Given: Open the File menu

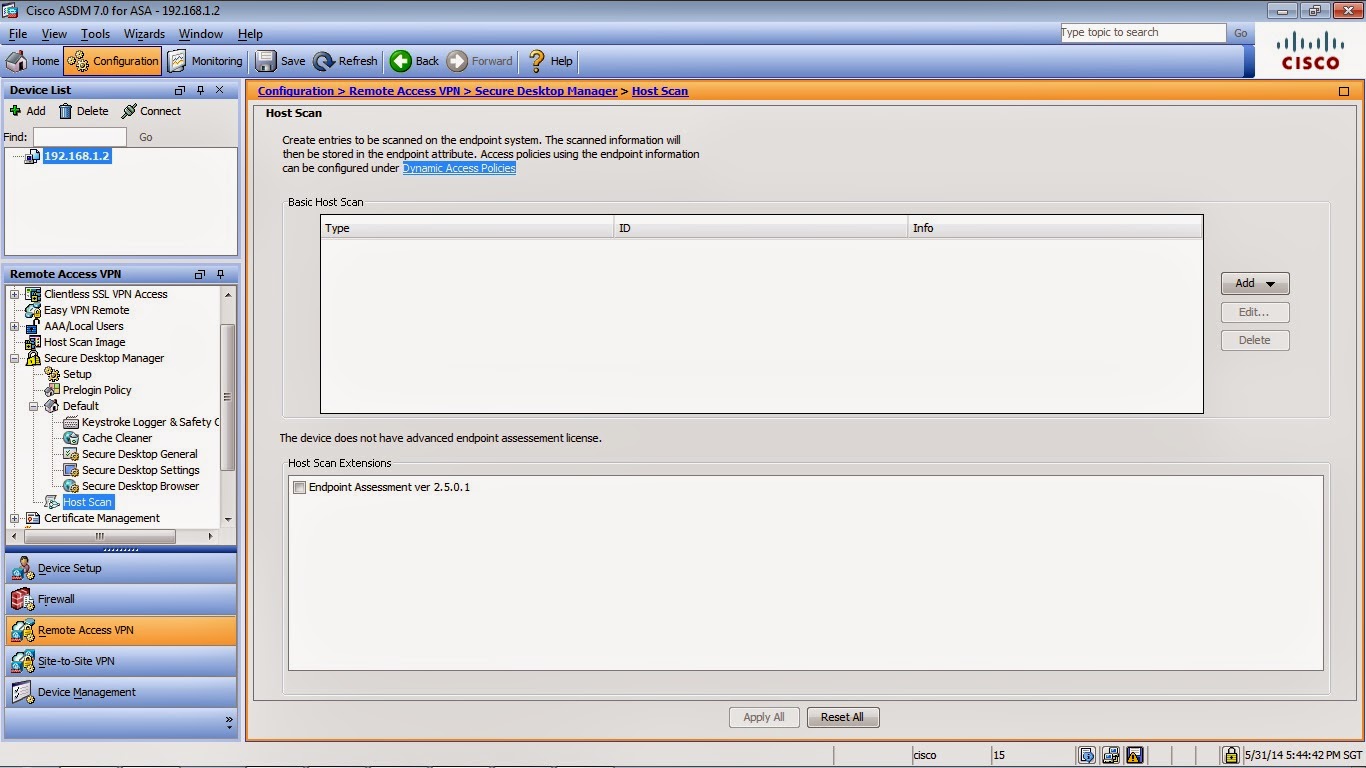Looking at the screenshot, I should 17,34.
